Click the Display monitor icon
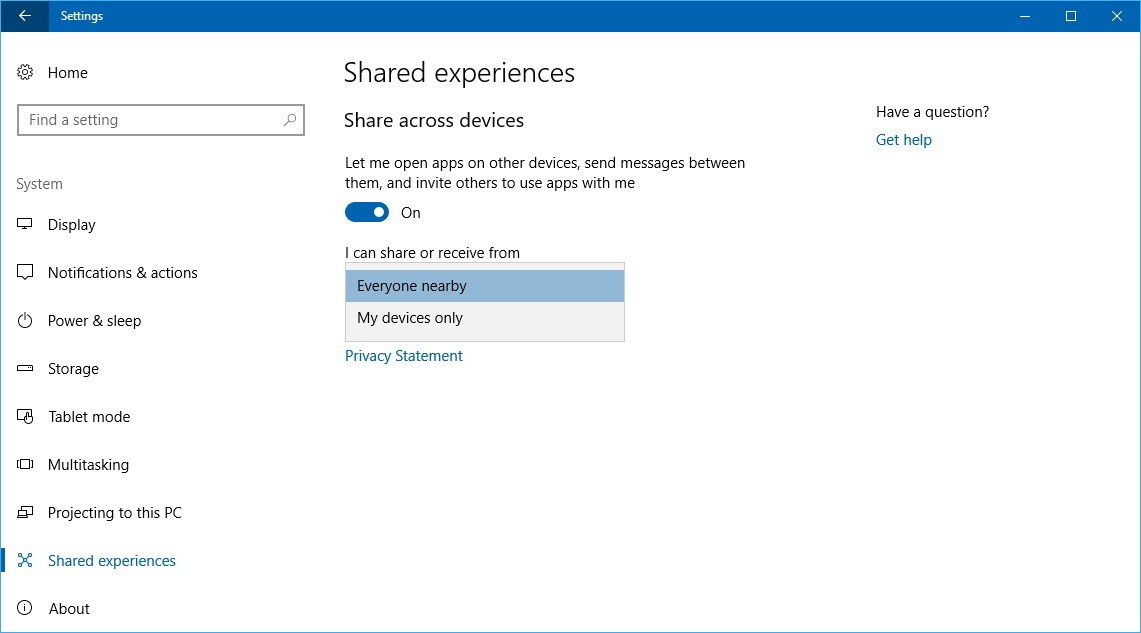Viewport: 1141px width, 633px height. click(x=26, y=225)
